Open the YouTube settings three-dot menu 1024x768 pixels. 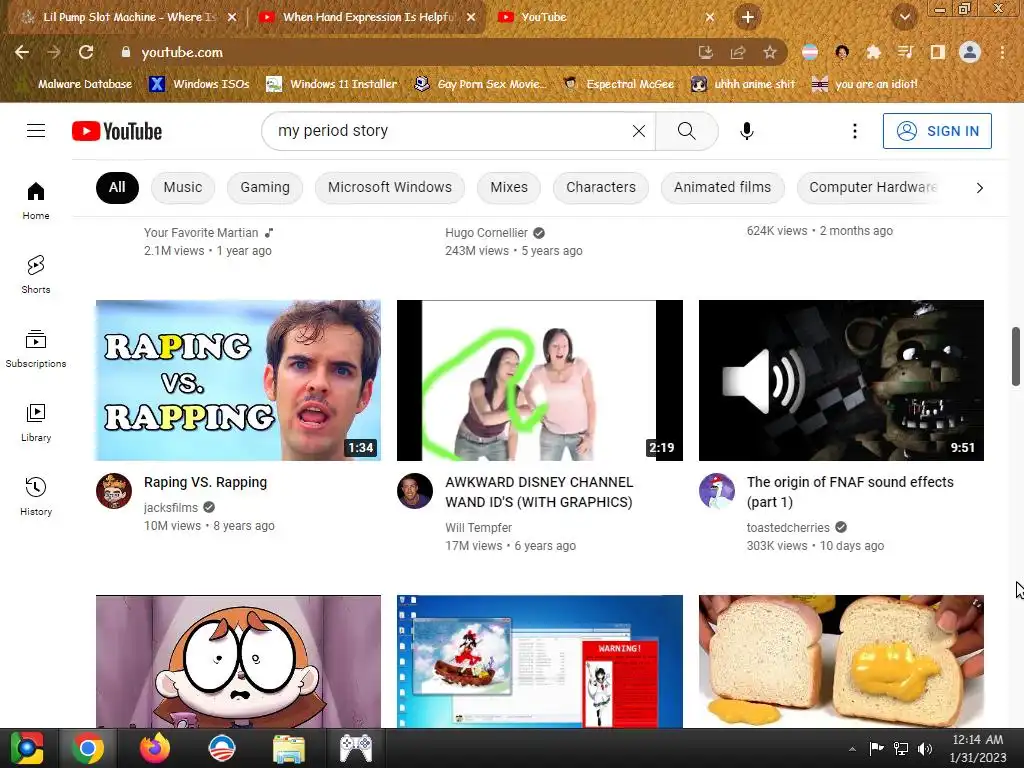coord(854,131)
